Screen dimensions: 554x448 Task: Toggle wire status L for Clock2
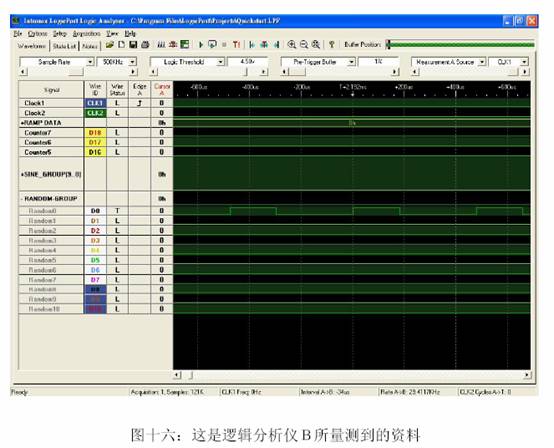pos(117,113)
